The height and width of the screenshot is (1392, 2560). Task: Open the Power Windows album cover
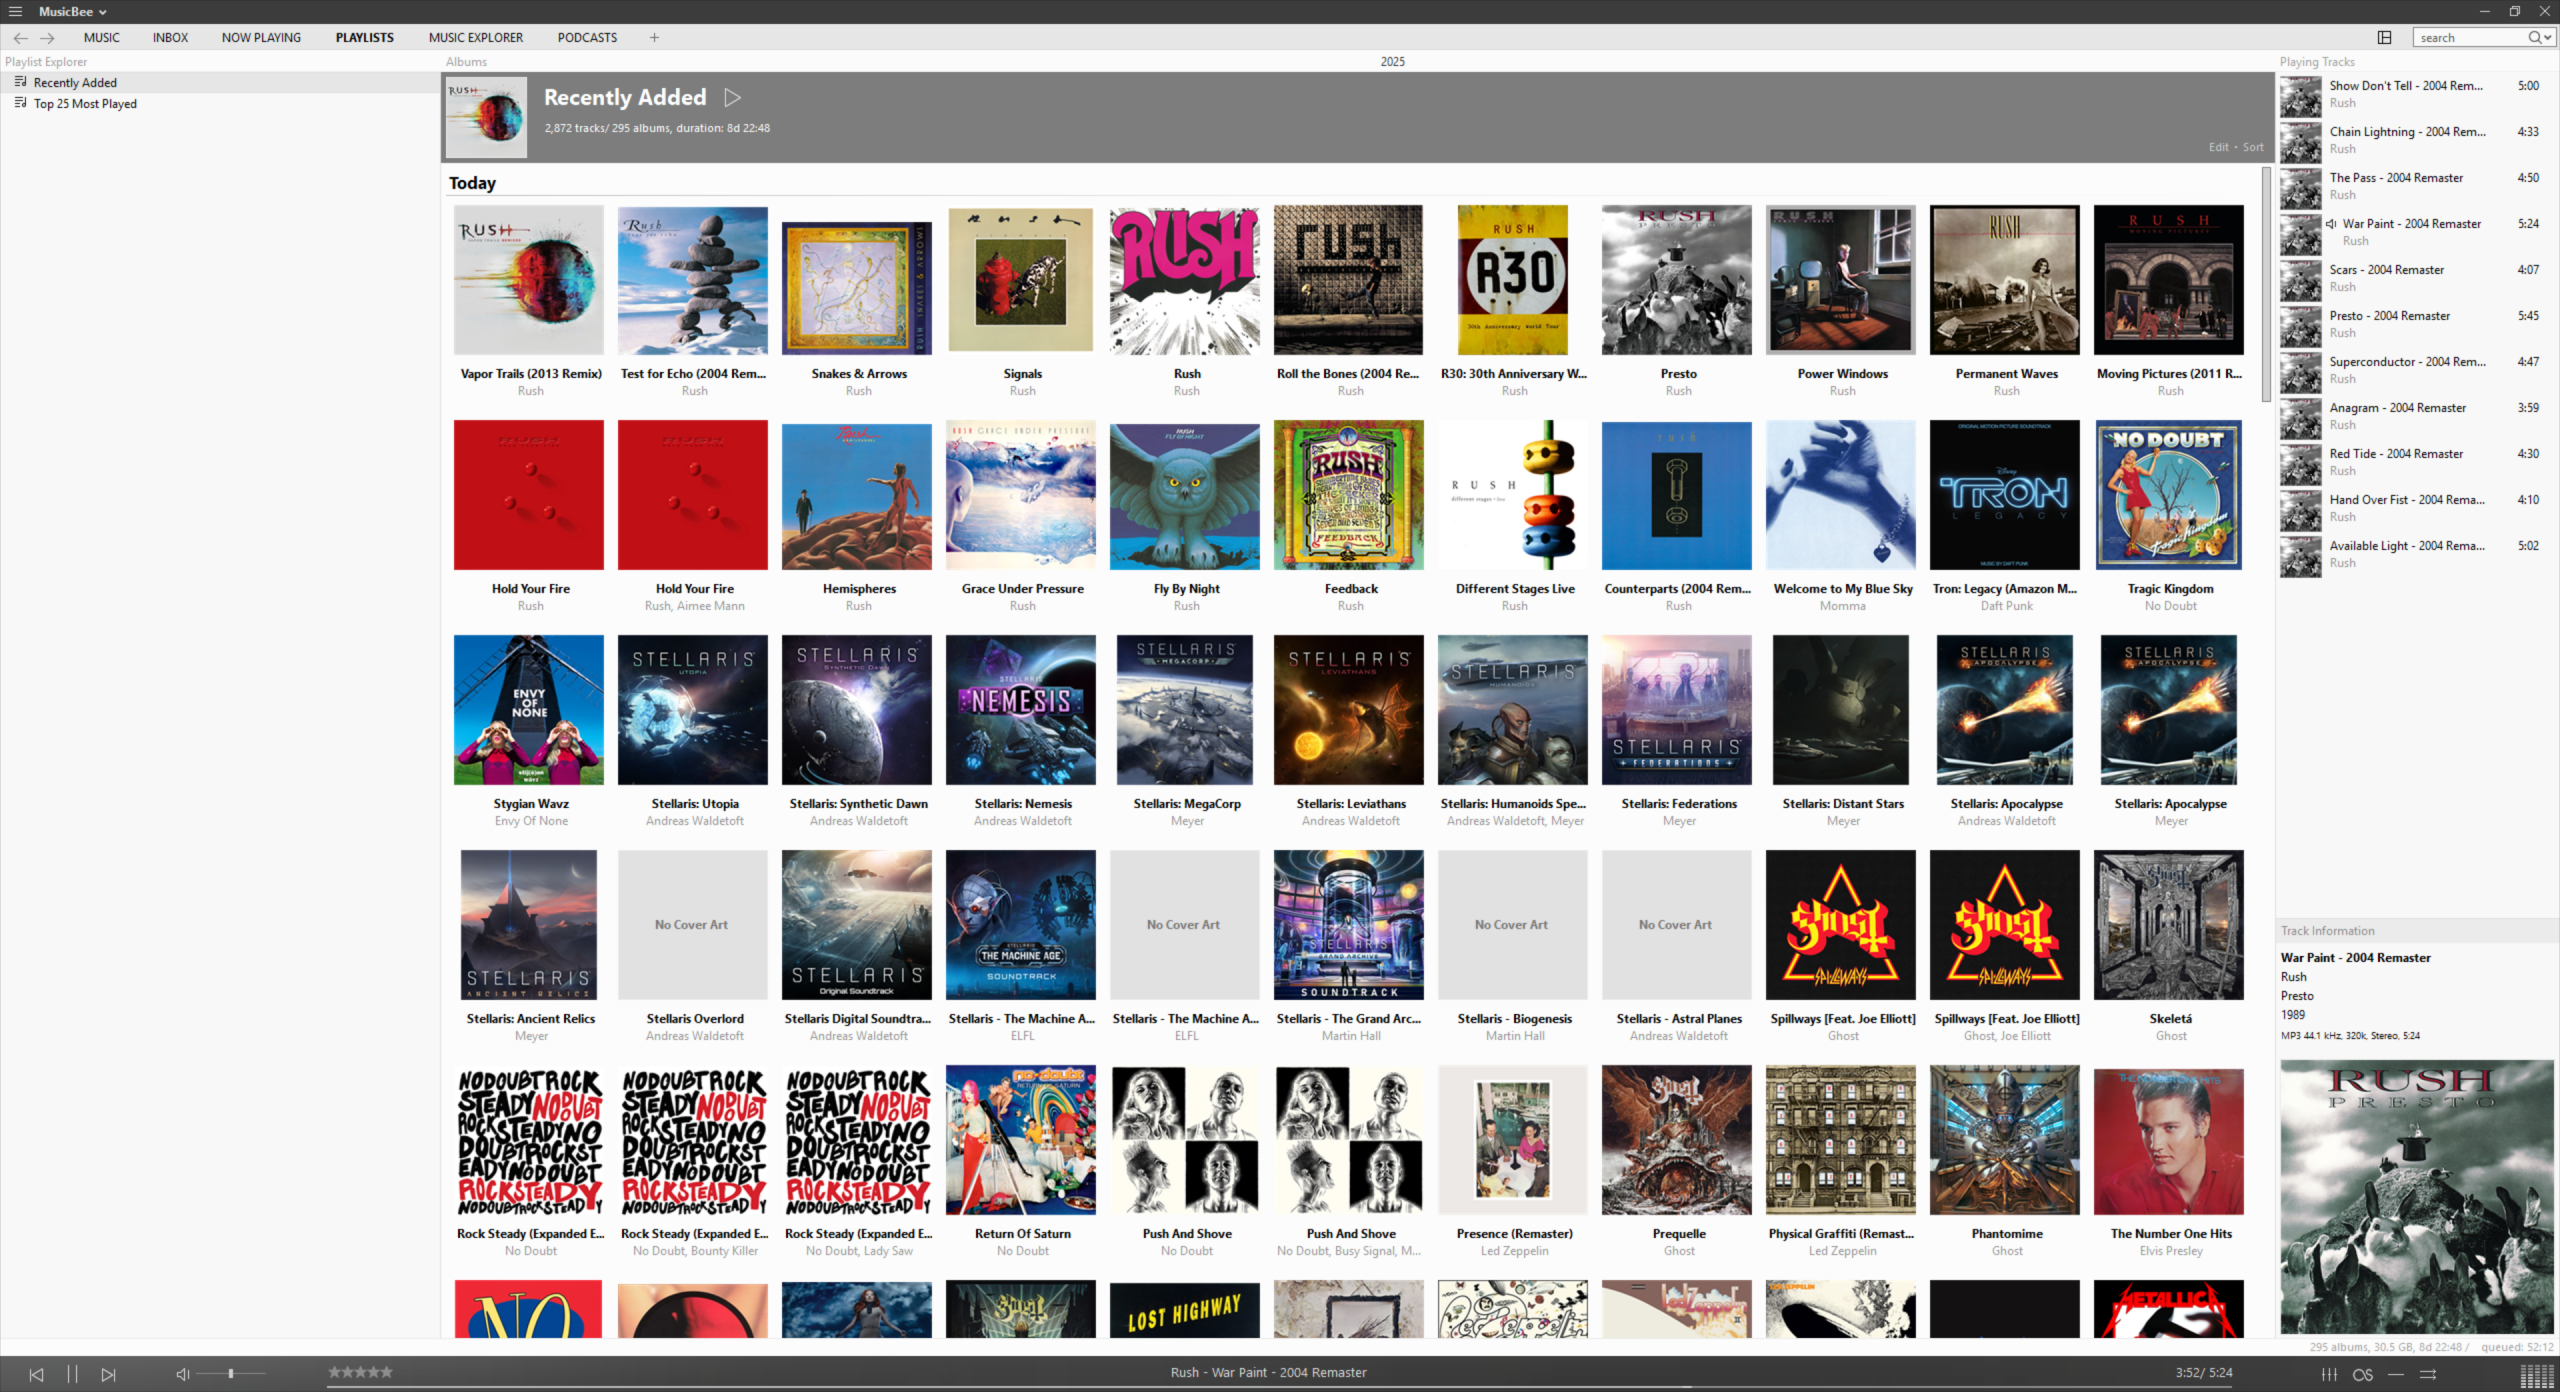[x=1841, y=280]
